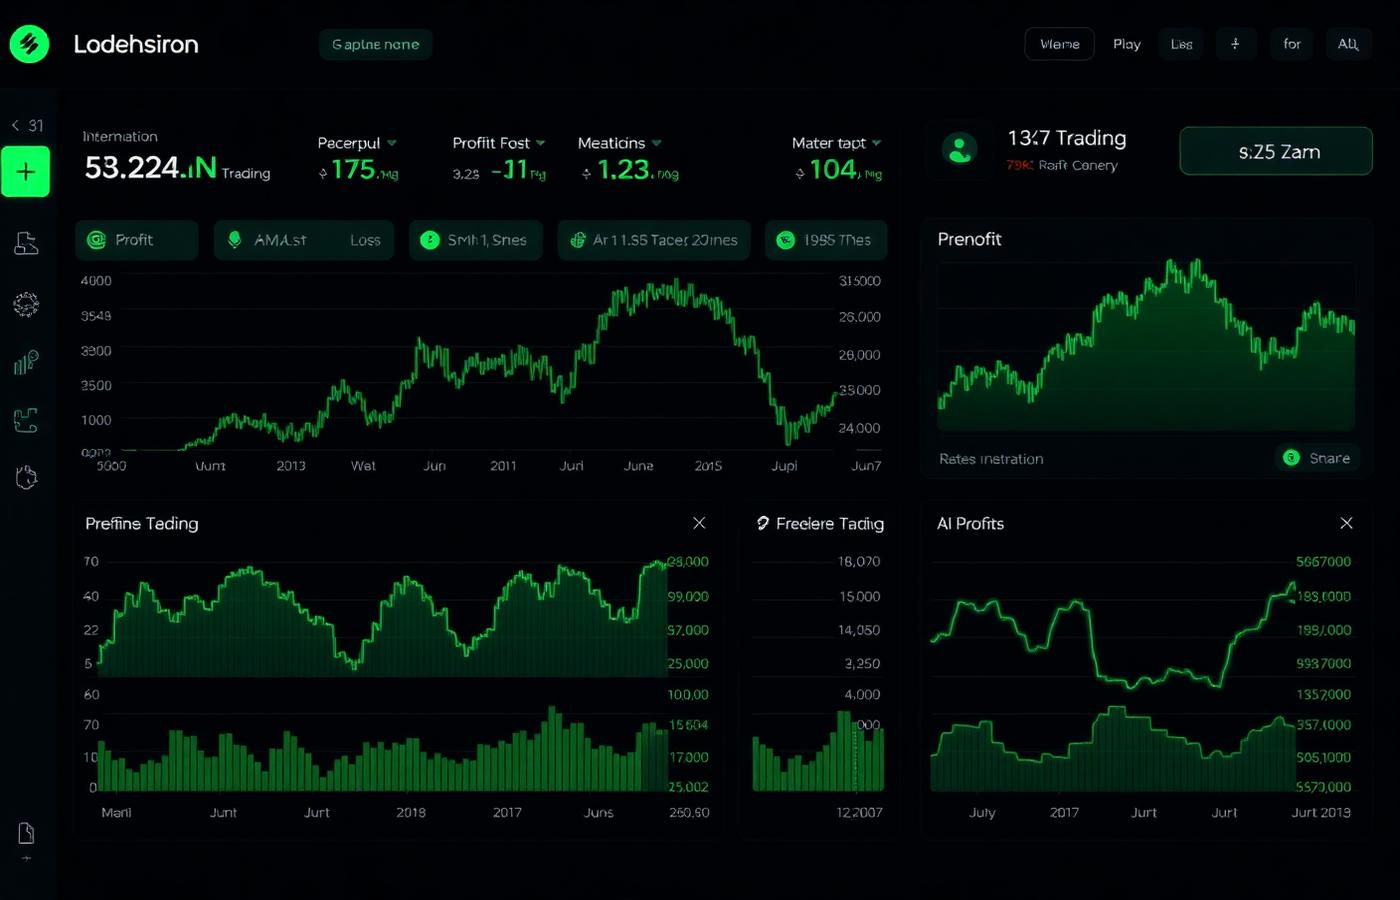Click the Prenofit panel title
The image size is (1400, 900).
pos(969,239)
